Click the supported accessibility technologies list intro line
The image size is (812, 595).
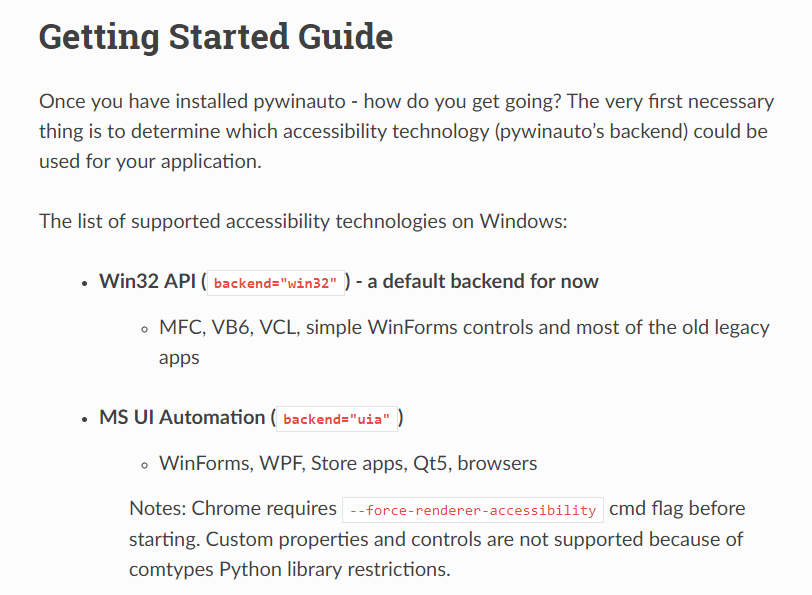click(x=303, y=221)
